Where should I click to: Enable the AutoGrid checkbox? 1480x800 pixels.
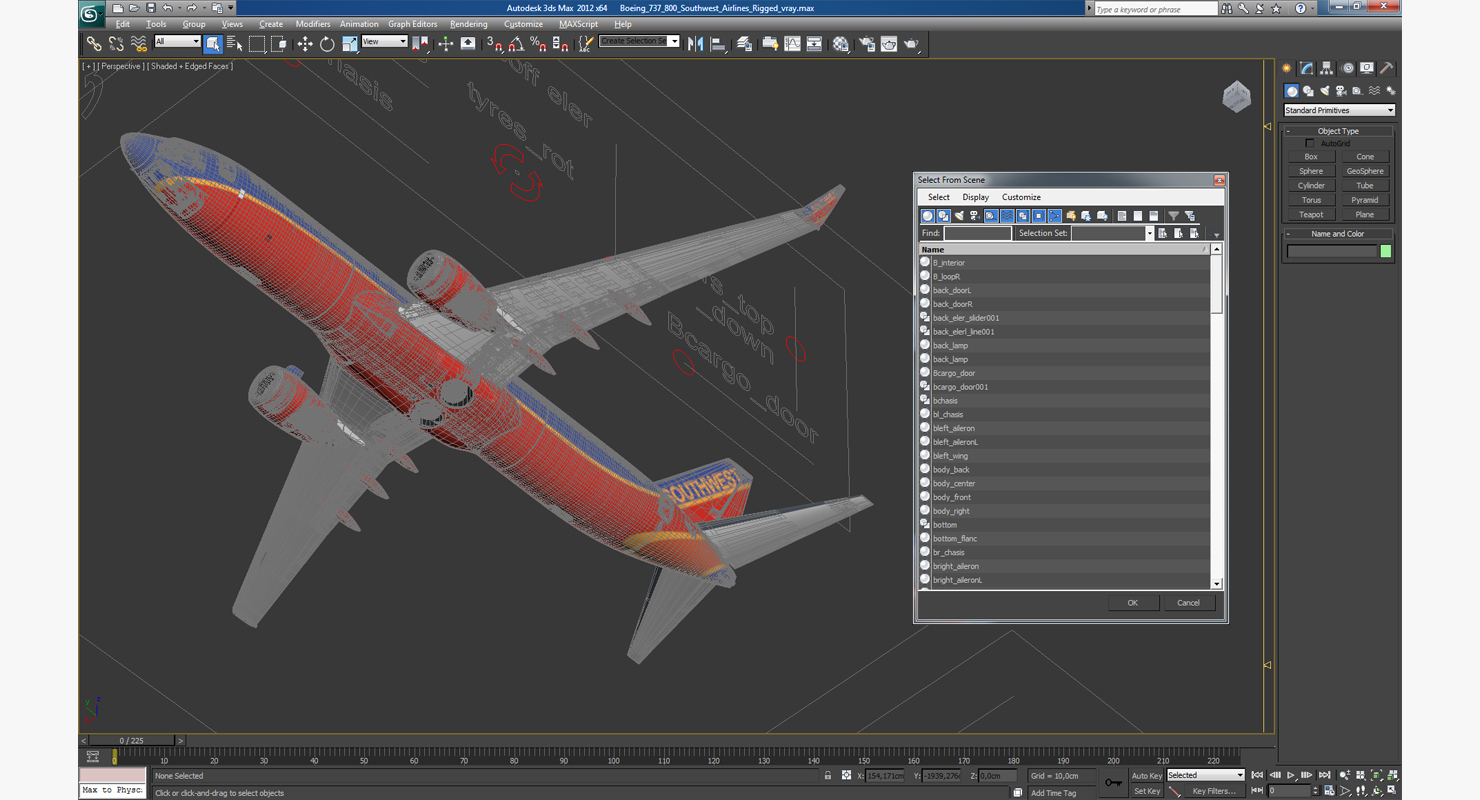pos(1310,143)
